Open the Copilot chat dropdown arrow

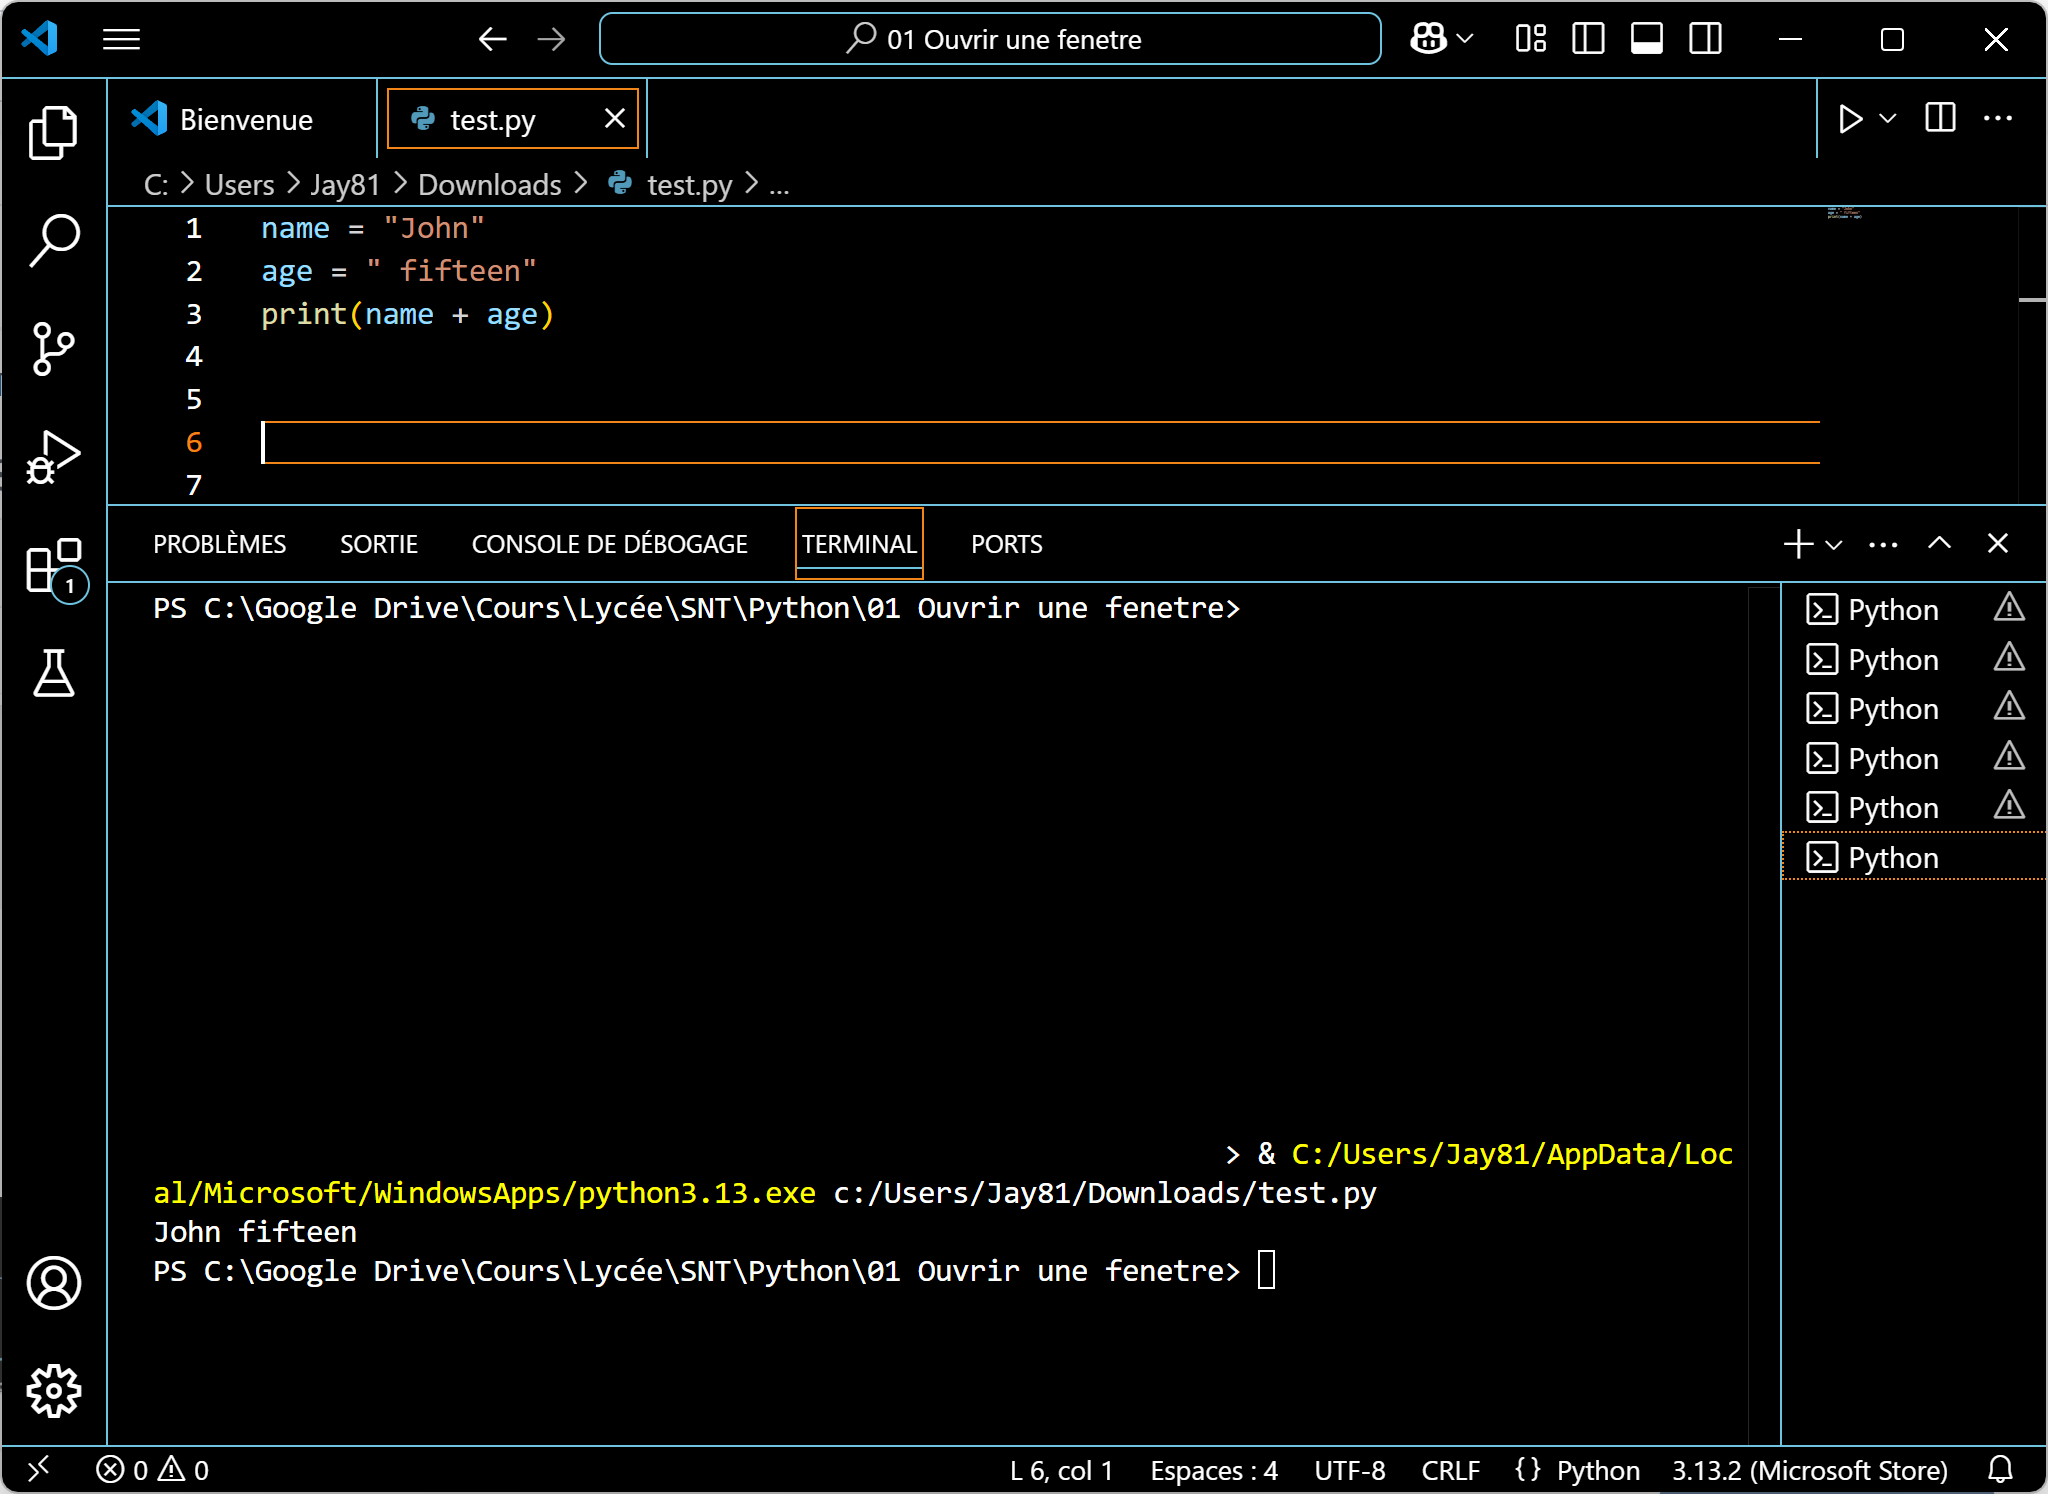coord(1466,39)
